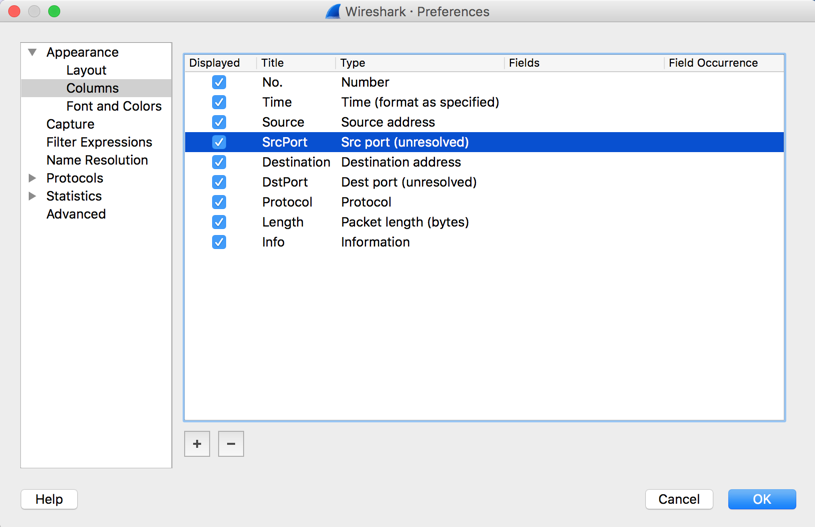Click the type cell 'Destination address'
The width and height of the screenshot is (815, 527).
pyautogui.click(x=401, y=162)
